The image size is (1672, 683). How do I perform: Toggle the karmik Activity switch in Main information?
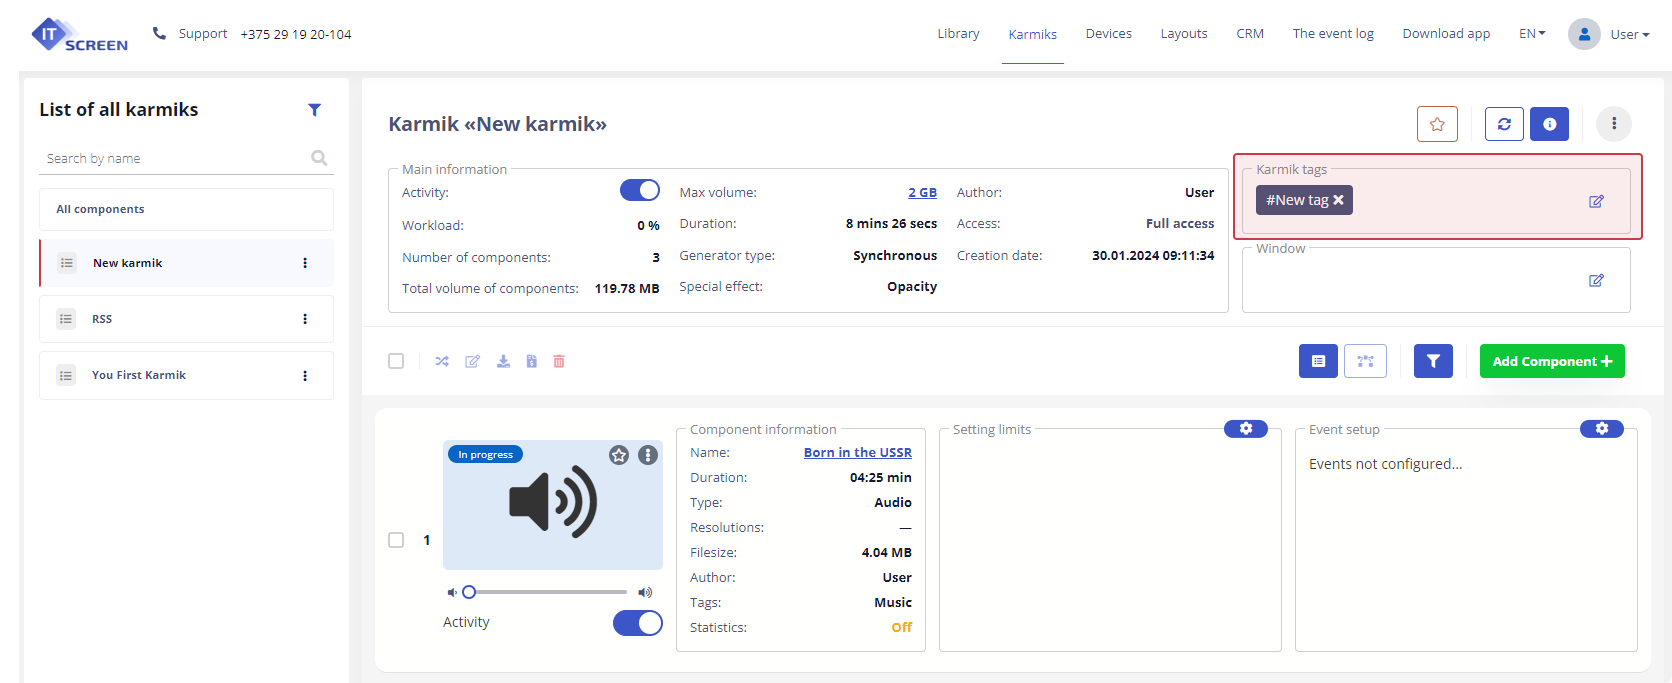coord(639,191)
